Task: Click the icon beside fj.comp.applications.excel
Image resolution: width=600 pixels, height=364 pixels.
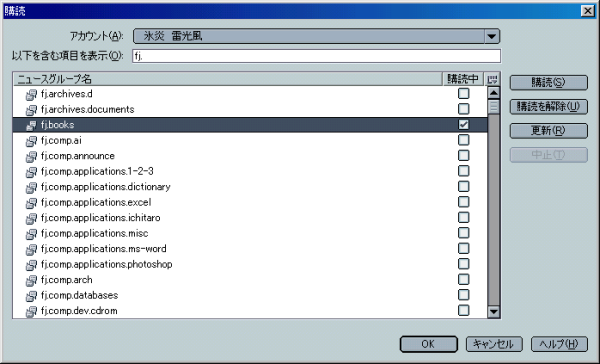Action: 31,203
